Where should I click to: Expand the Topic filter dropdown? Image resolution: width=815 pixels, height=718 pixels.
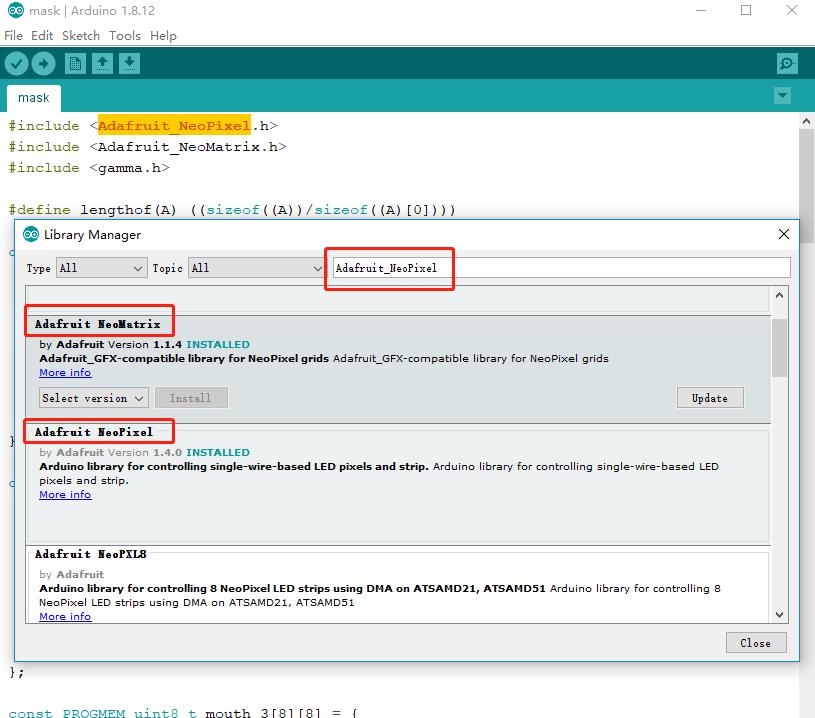click(256, 268)
